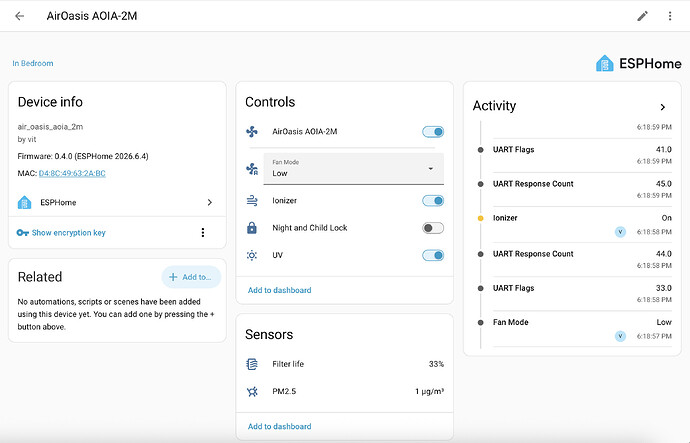
Task: Click the Filter life icon
Action: (x=252, y=364)
